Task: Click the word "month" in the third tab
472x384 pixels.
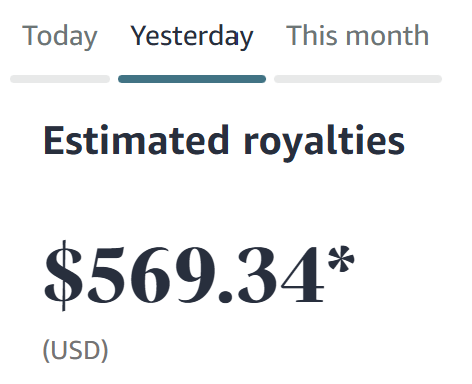Action: click(387, 35)
